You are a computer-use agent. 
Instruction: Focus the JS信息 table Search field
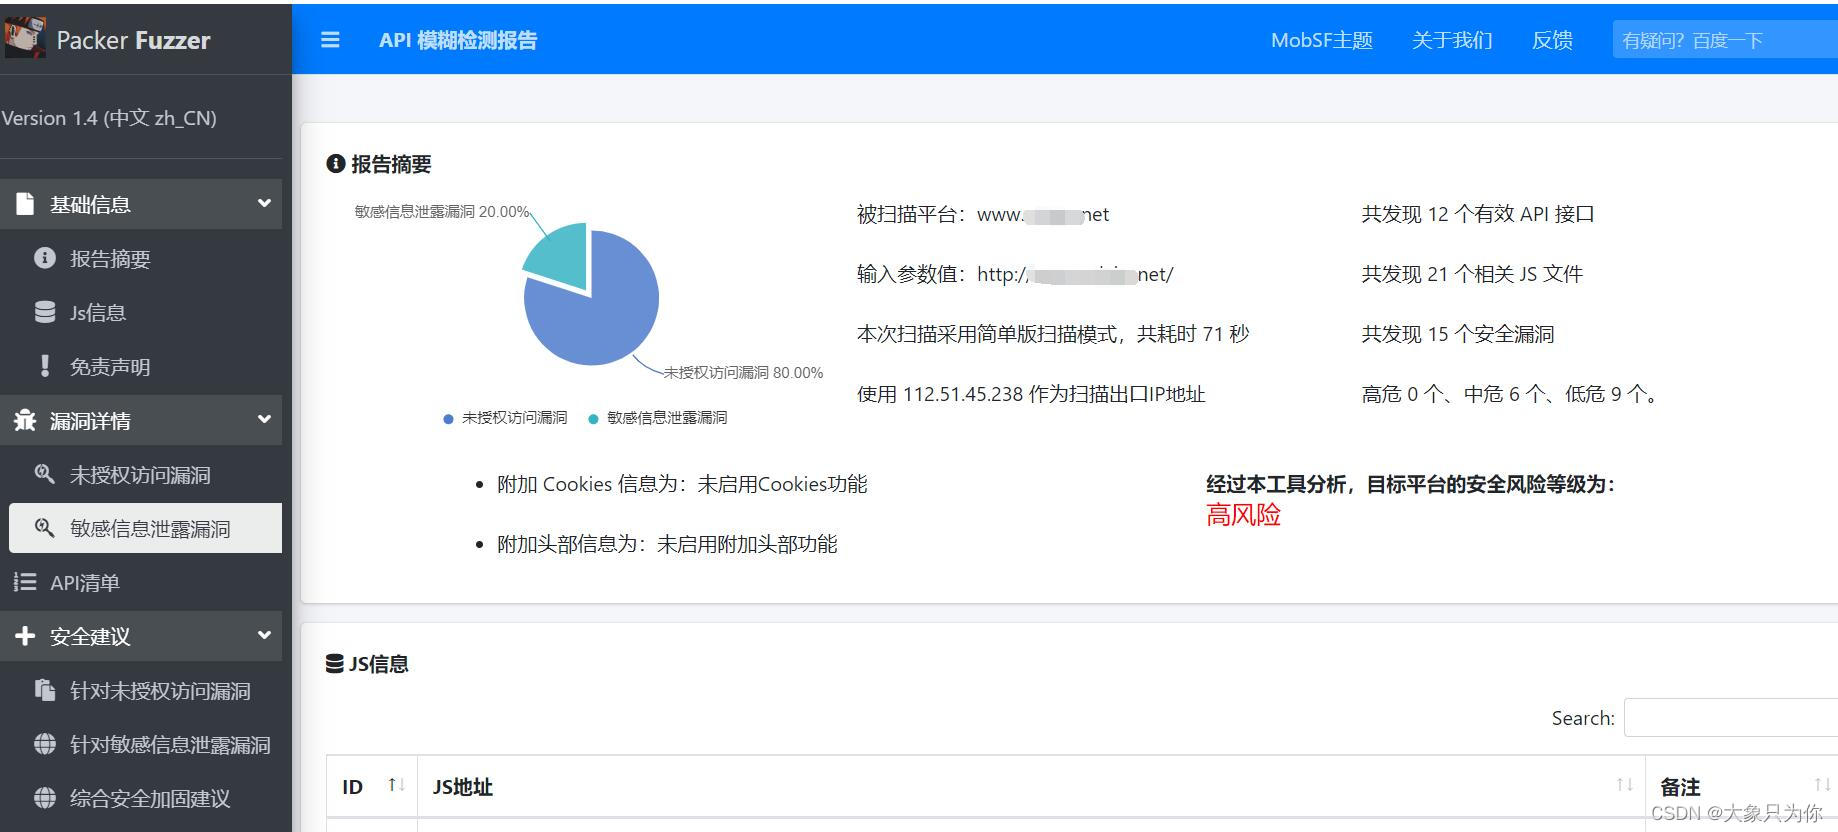click(x=1731, y=717)
